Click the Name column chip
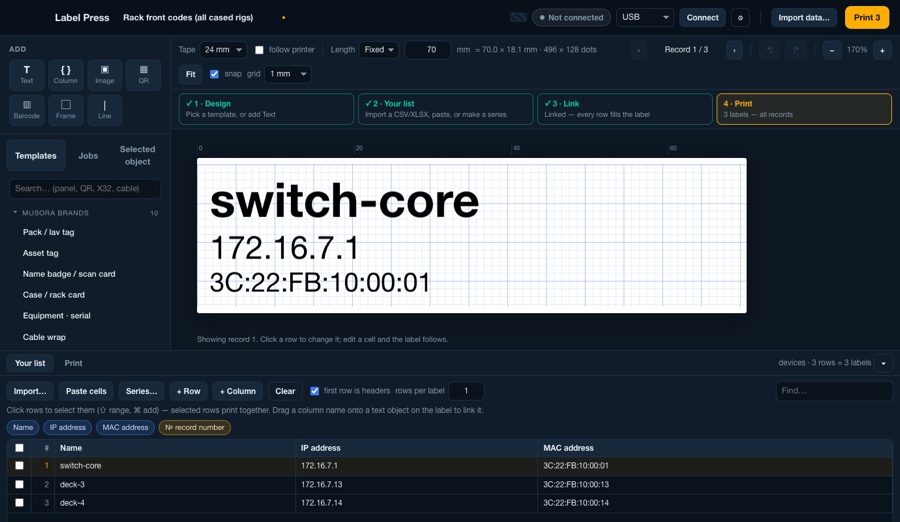The height and width of the screenshot is (522, 900). click(23, 428)
